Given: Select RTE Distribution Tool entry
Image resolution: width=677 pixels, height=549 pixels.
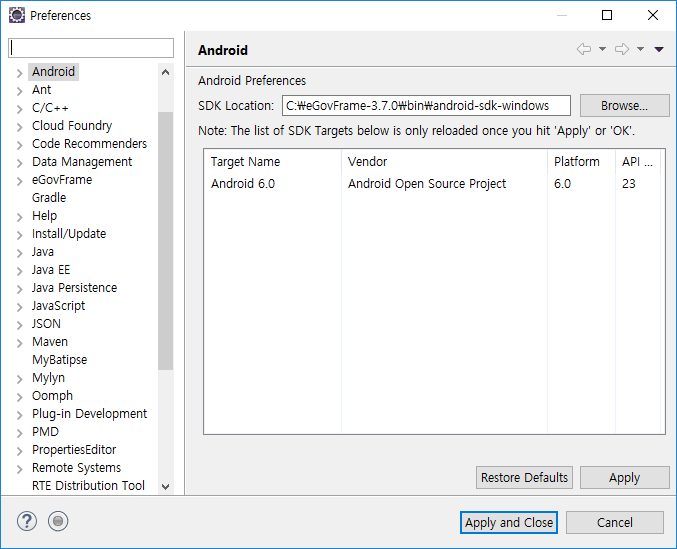Looking at the screenshot, I should click(88, 486).
